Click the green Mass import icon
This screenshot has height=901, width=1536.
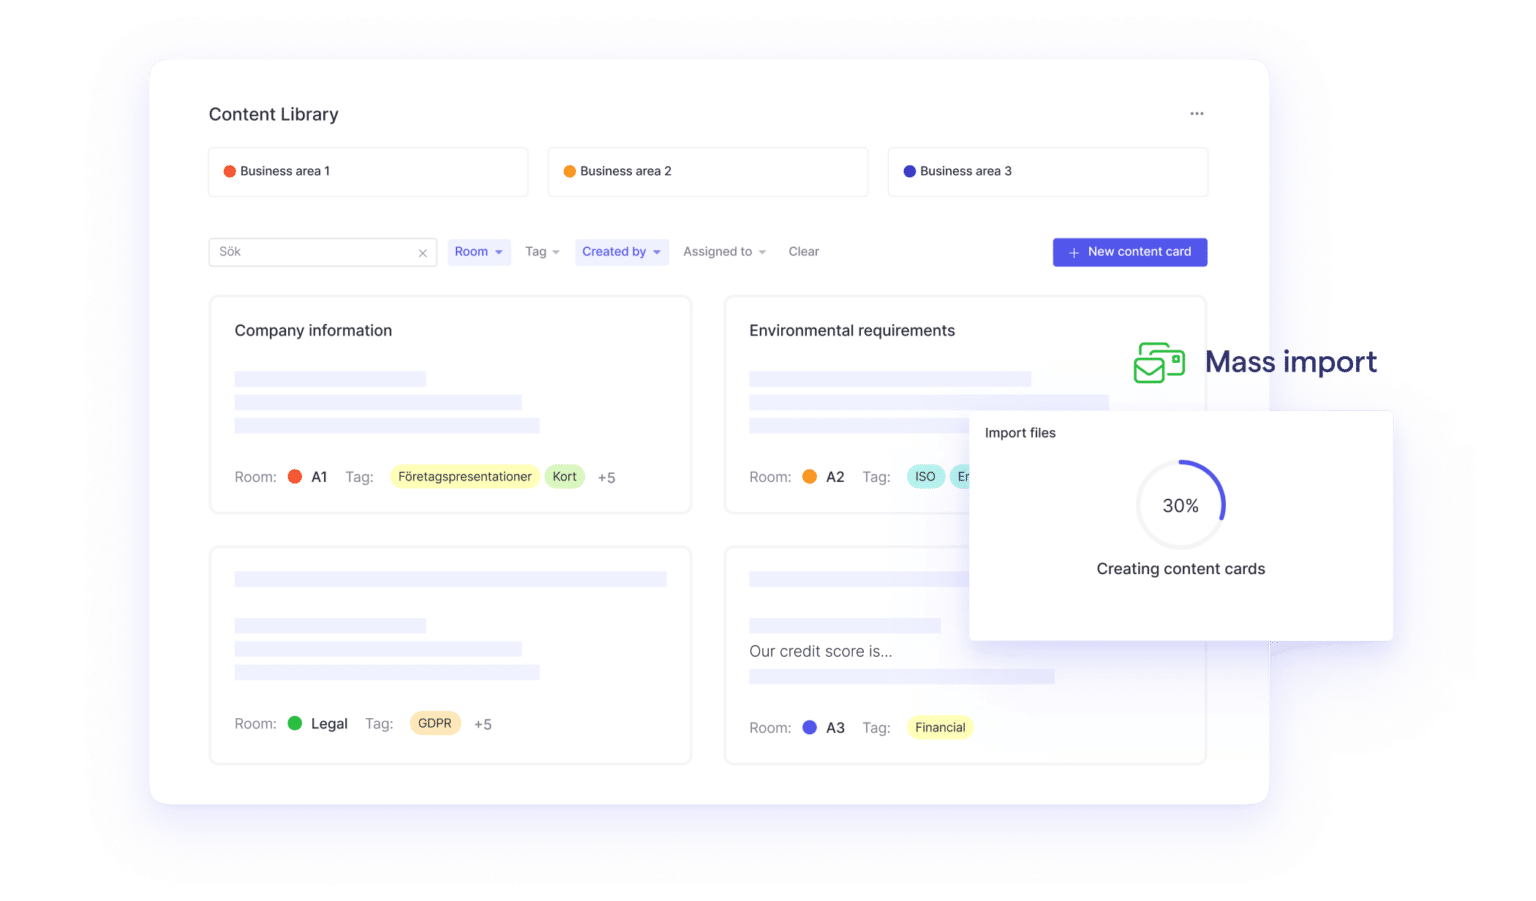tap(1158, 363)
